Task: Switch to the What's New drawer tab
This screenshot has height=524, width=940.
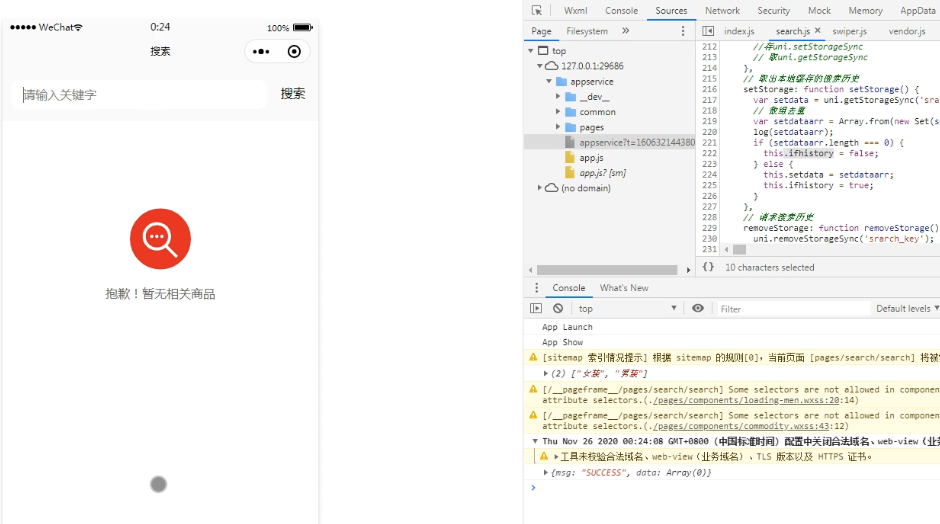Action: 623,288
